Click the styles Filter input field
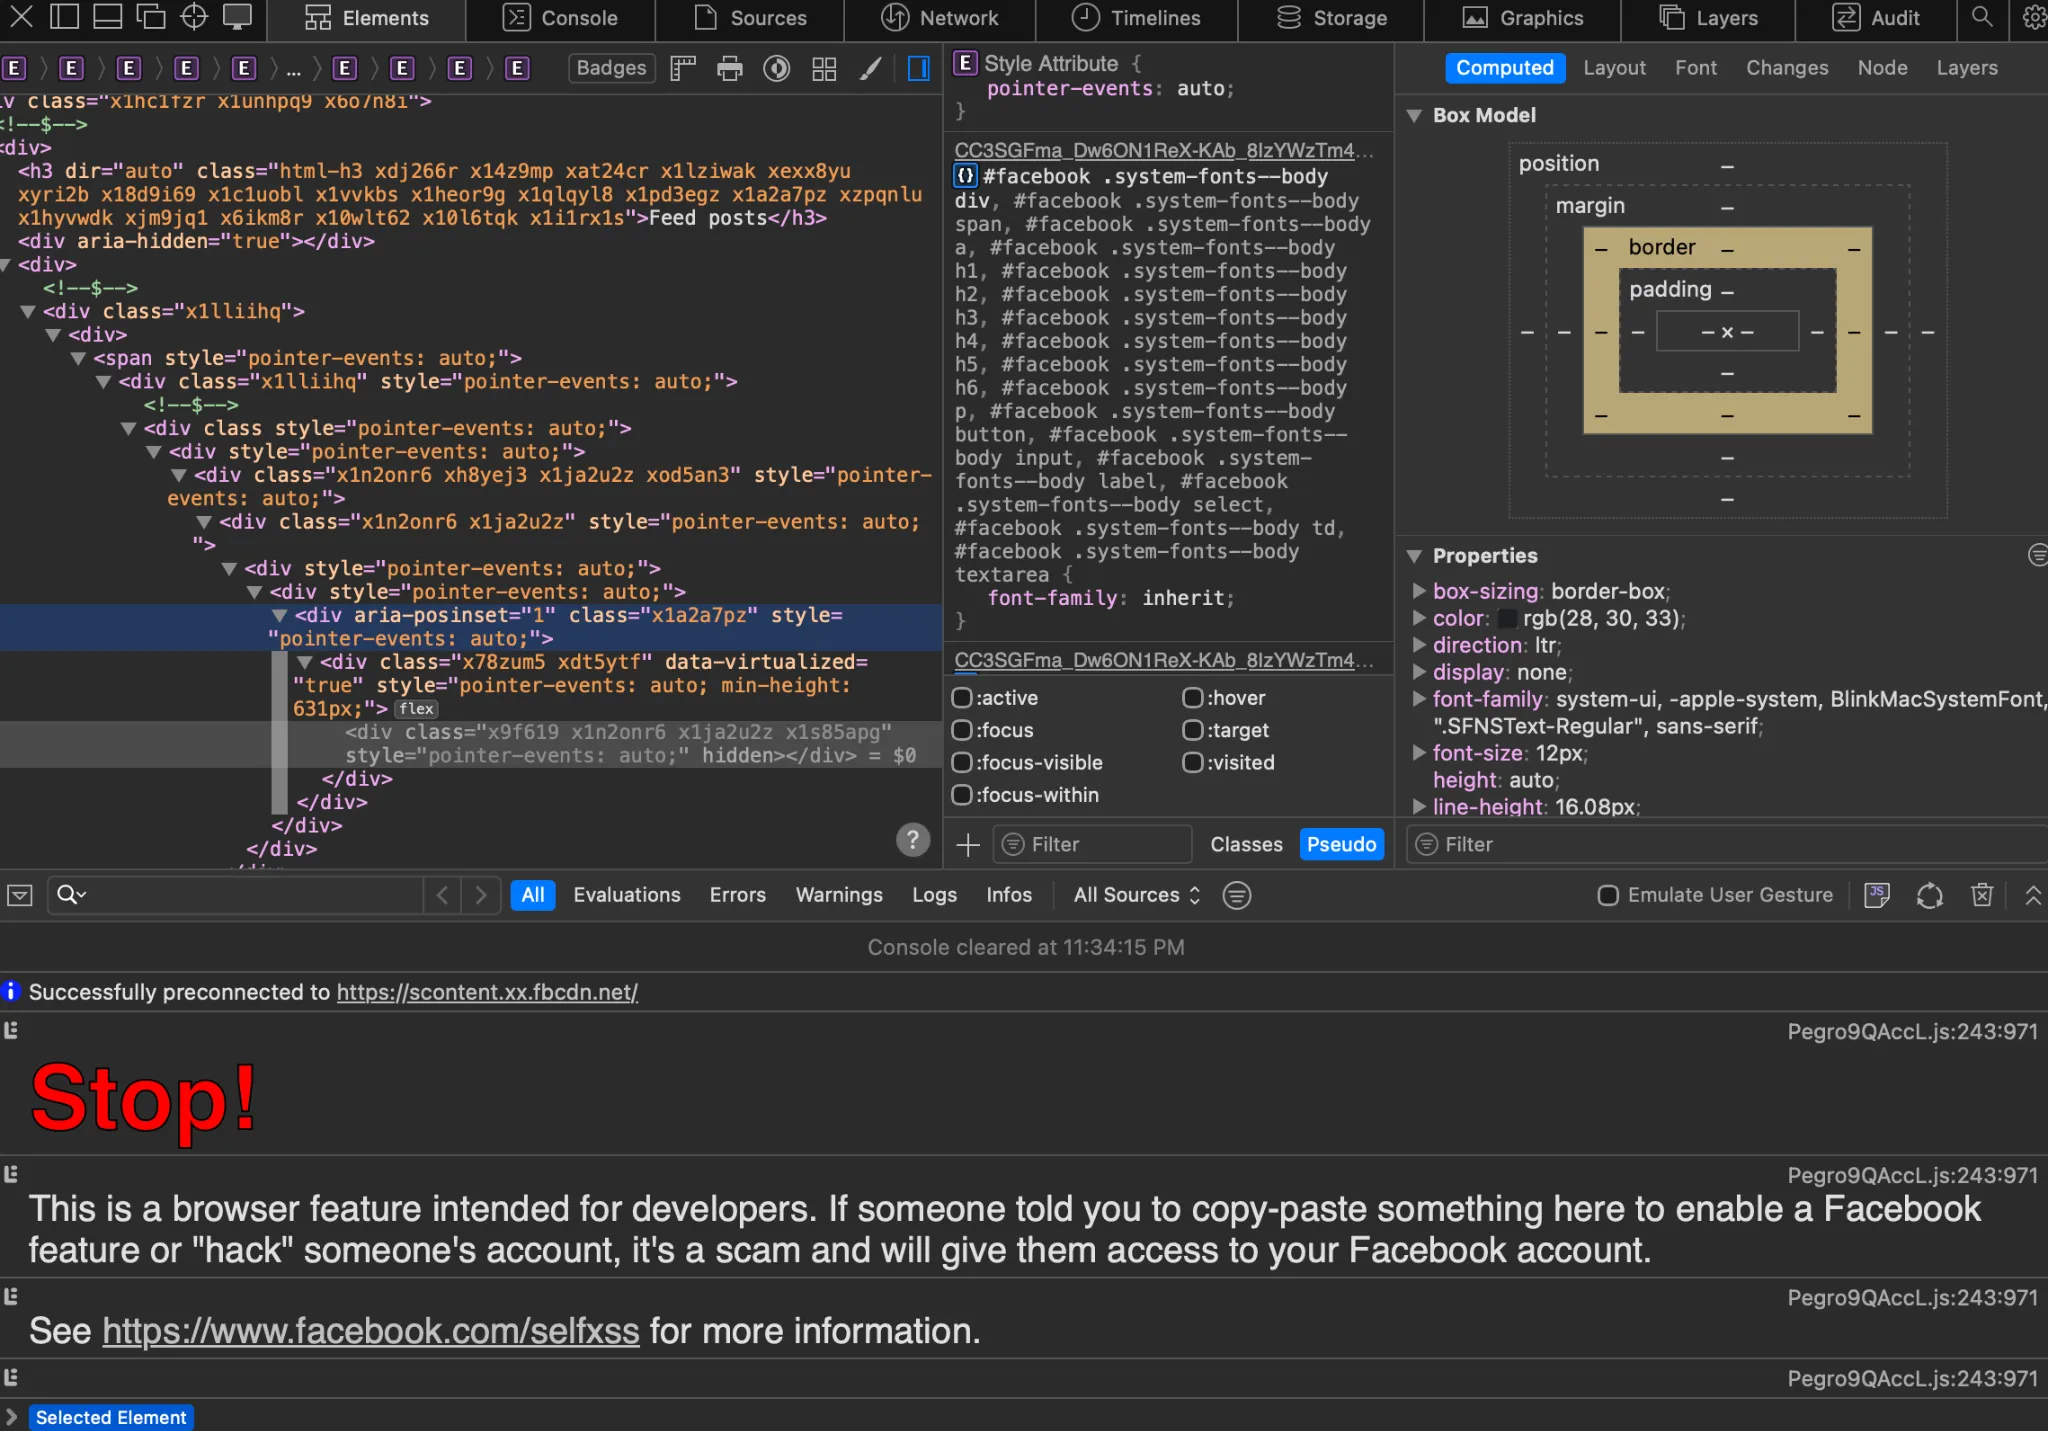 [x=1092, y=845]
